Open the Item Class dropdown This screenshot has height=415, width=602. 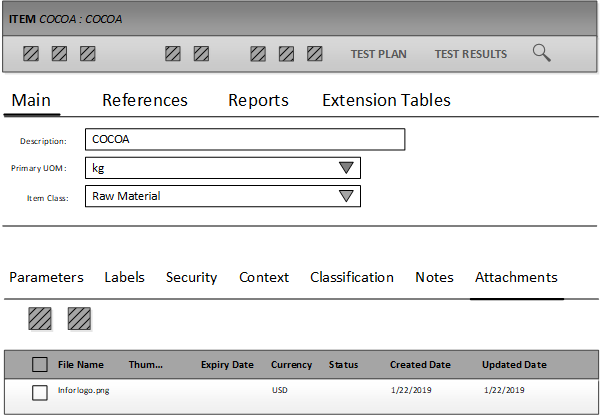pos(346,196)
